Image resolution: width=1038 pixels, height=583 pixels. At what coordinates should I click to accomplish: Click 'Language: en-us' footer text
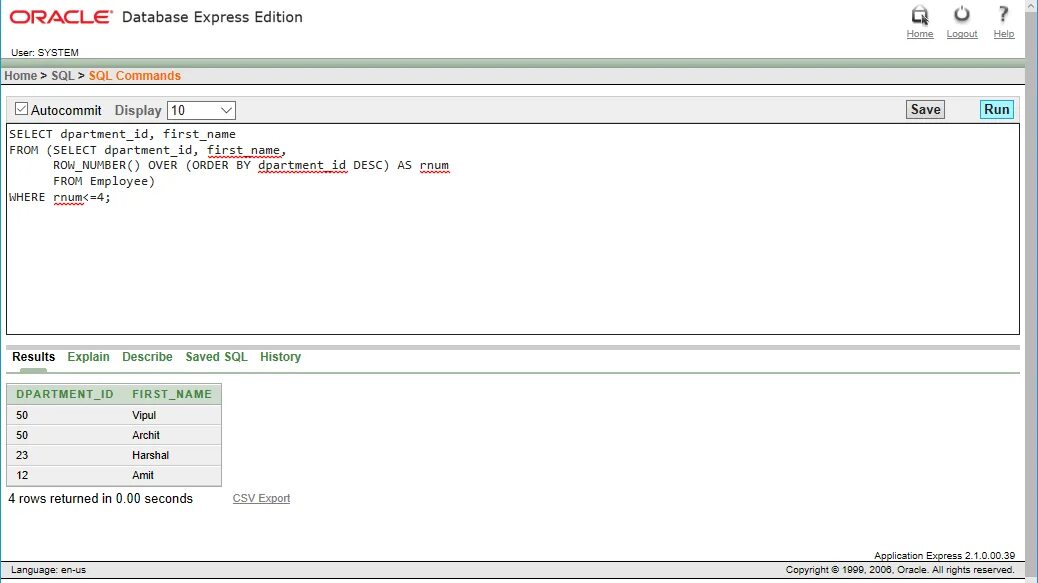48,570
